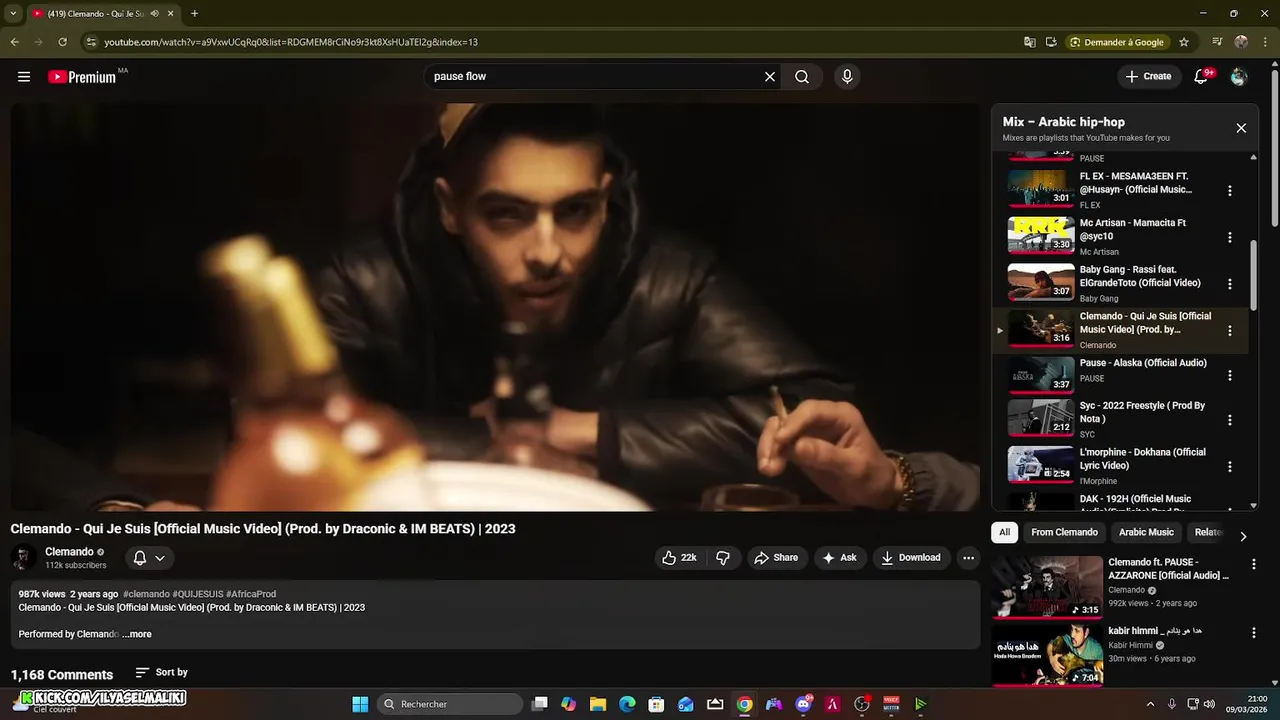Select the All filter chip

pyautogui.click(x=1004, y=533)
